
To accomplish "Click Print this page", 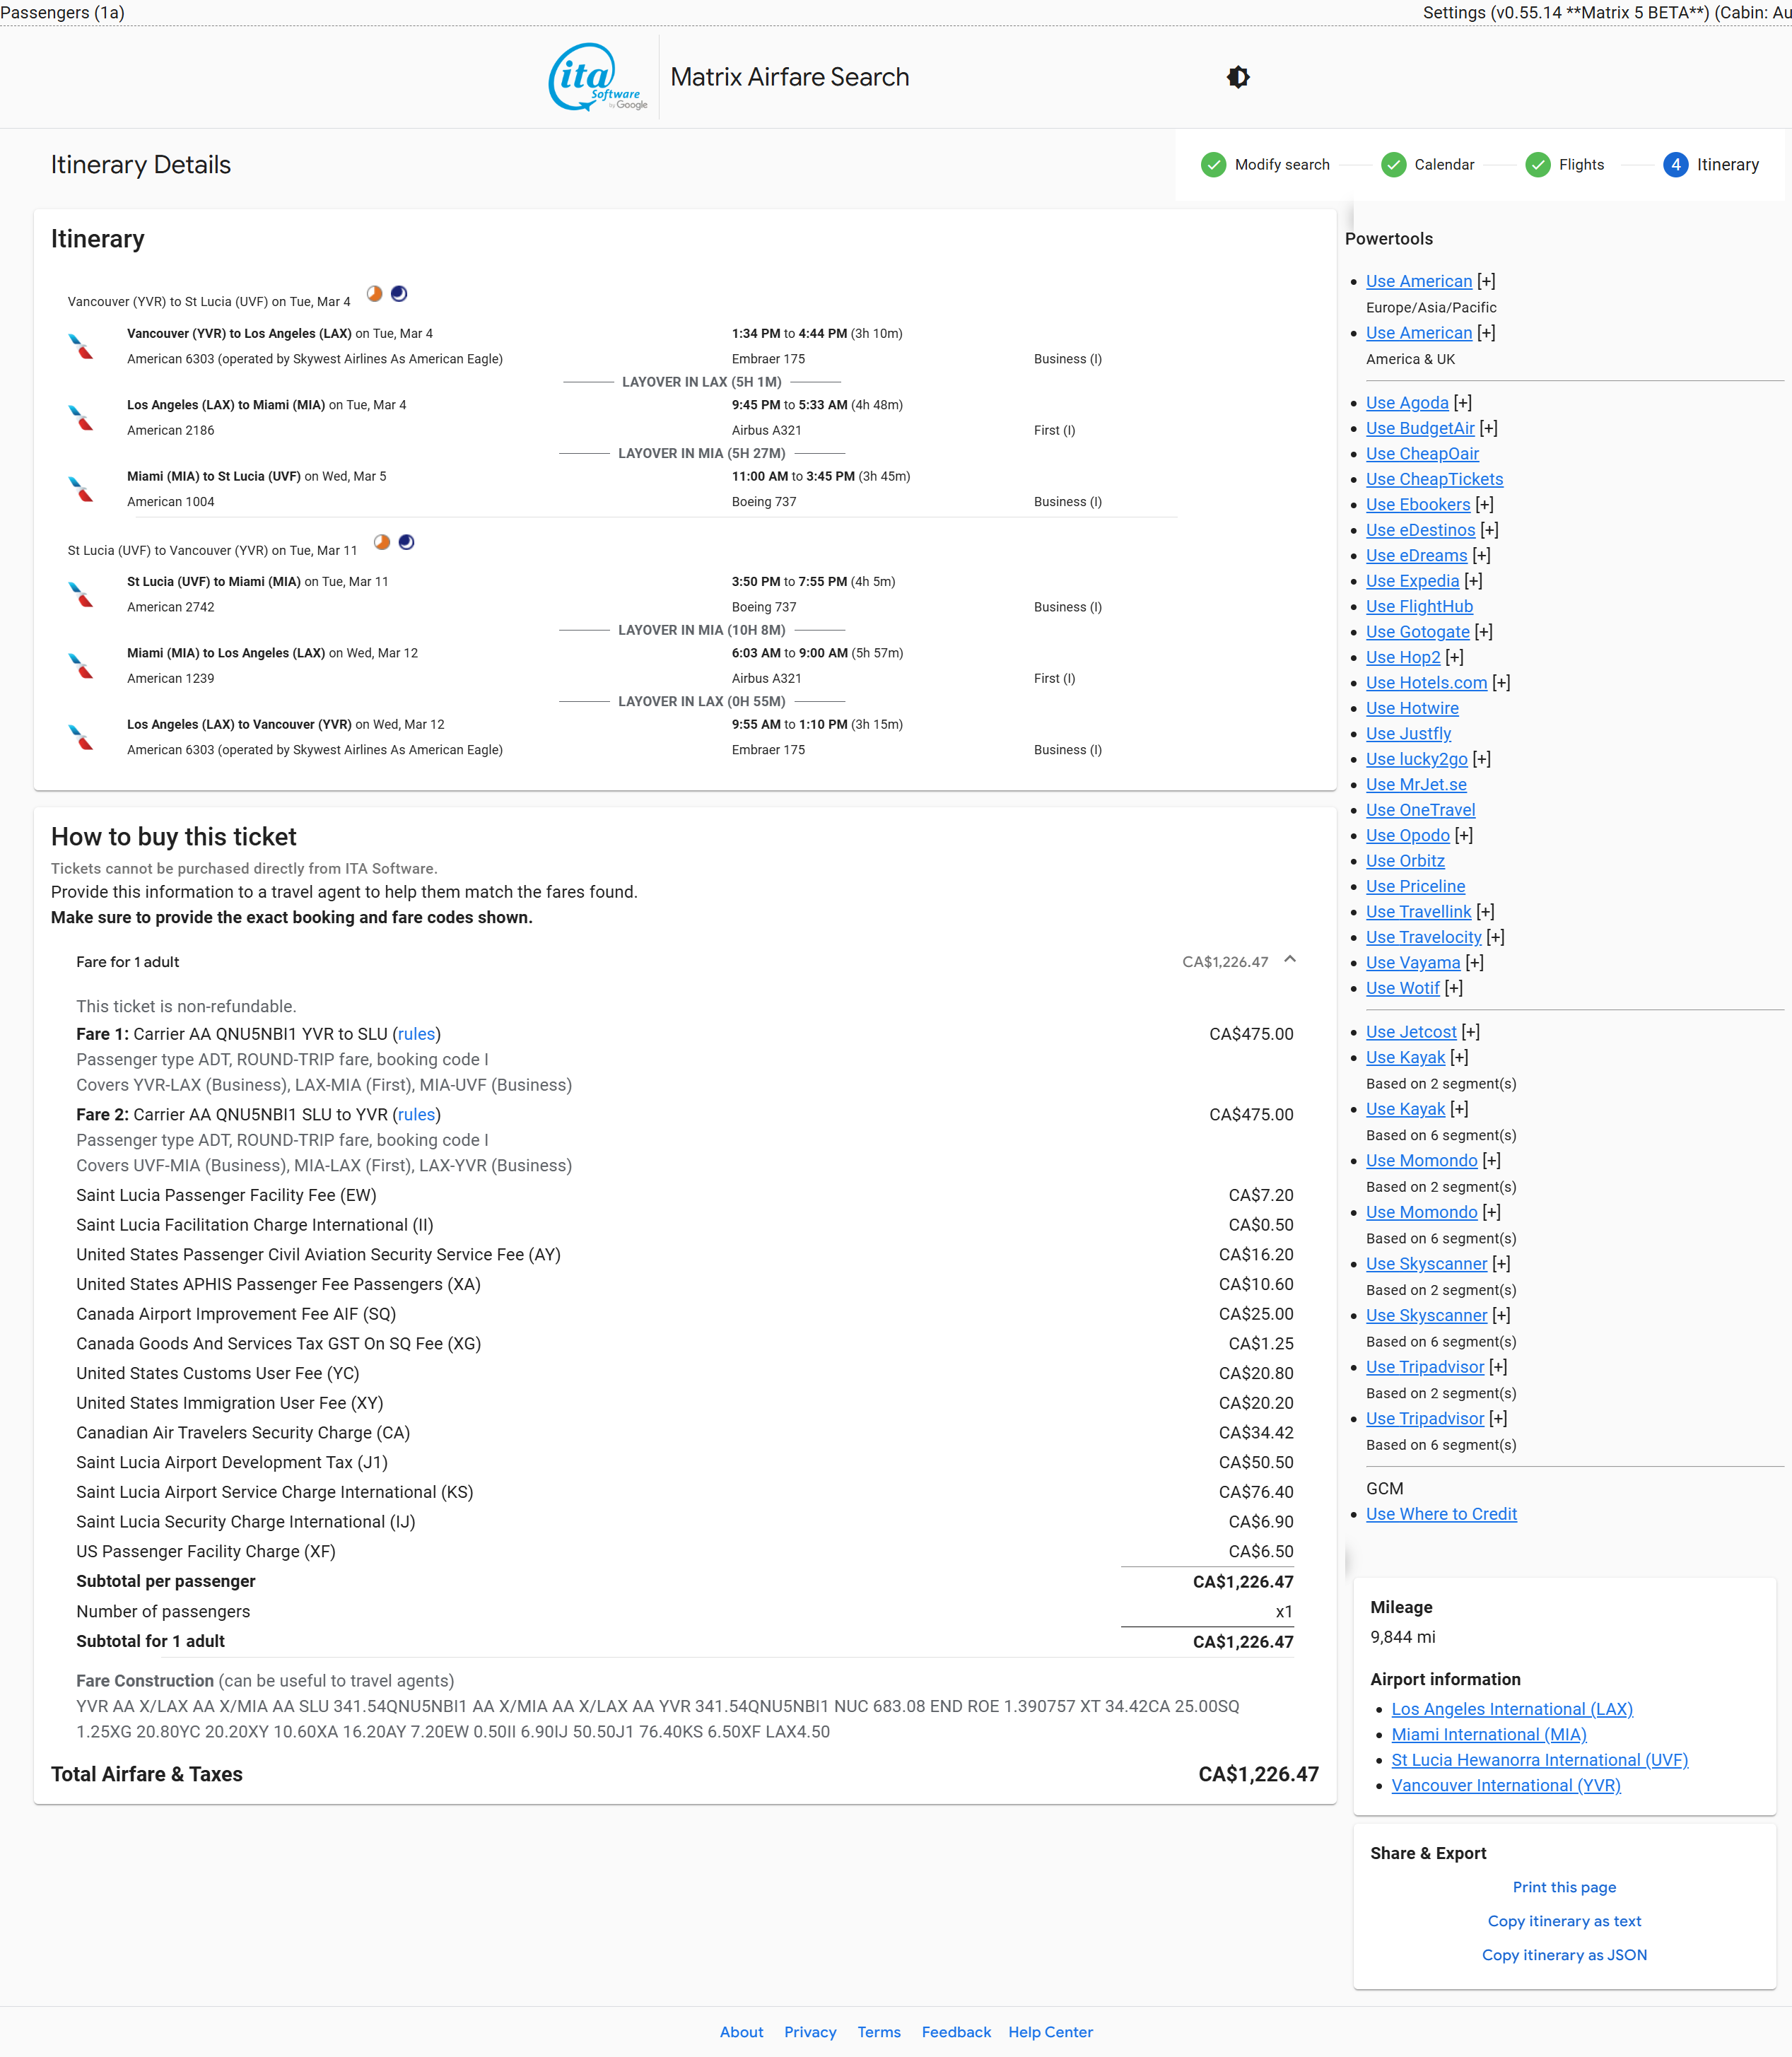I will [1563, 1887].
